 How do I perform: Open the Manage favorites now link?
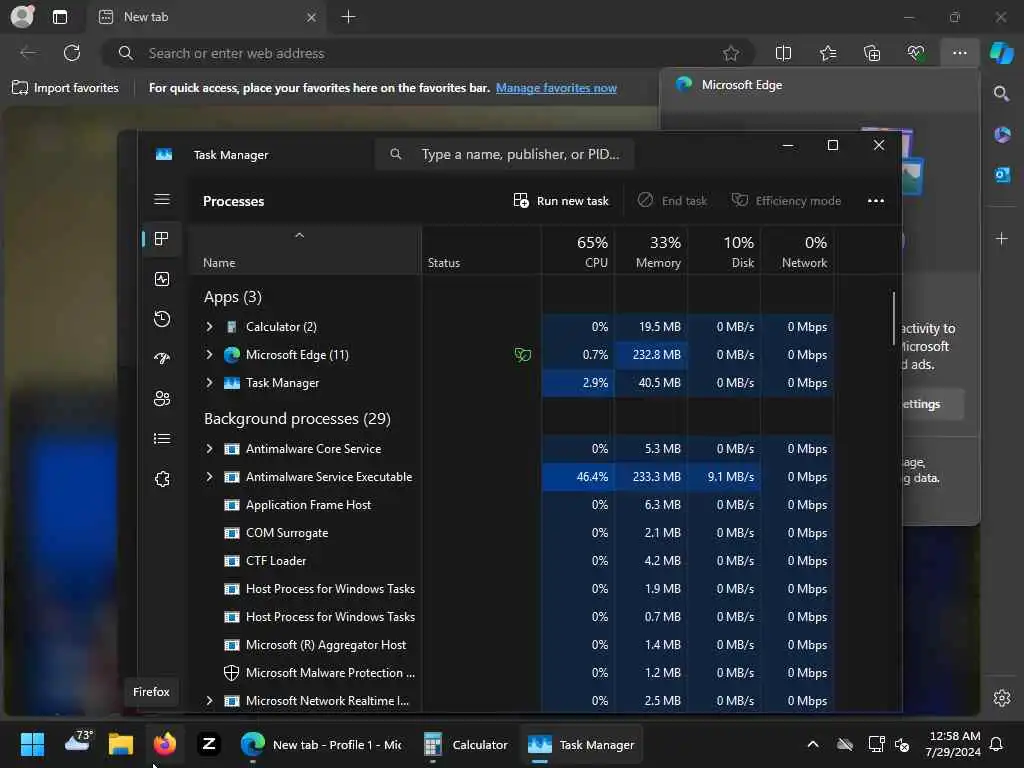coord(556,88)
